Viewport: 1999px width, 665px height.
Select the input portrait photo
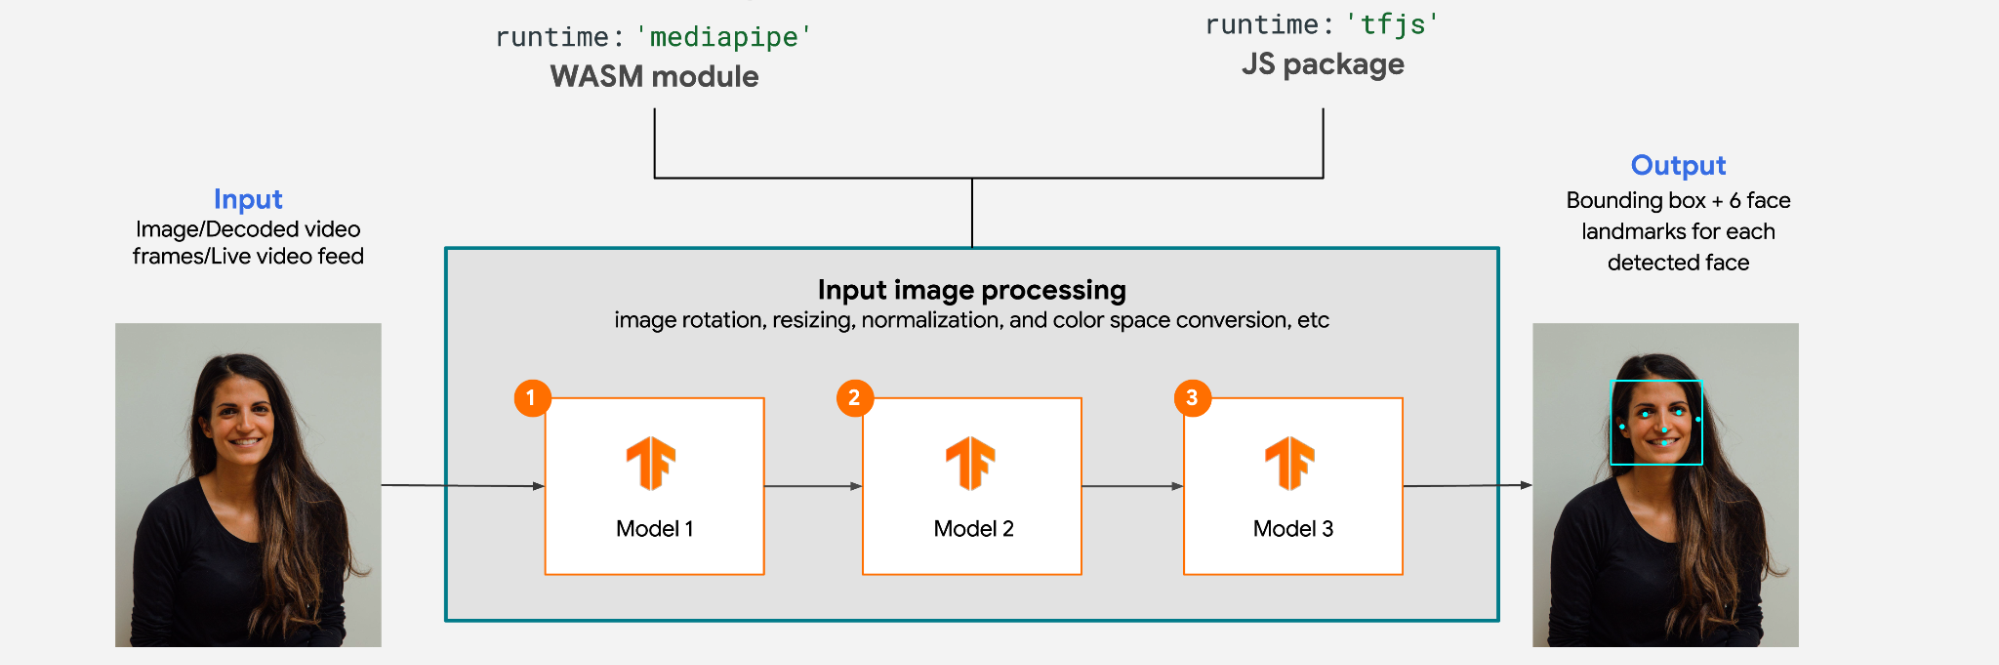point(248,484)
